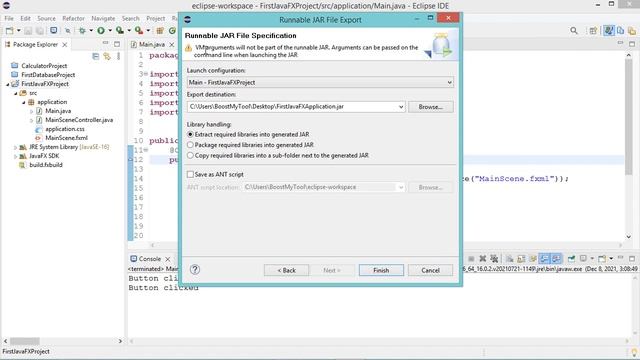
Task: Select build.fxbuild file
Action: pos(46,165)
